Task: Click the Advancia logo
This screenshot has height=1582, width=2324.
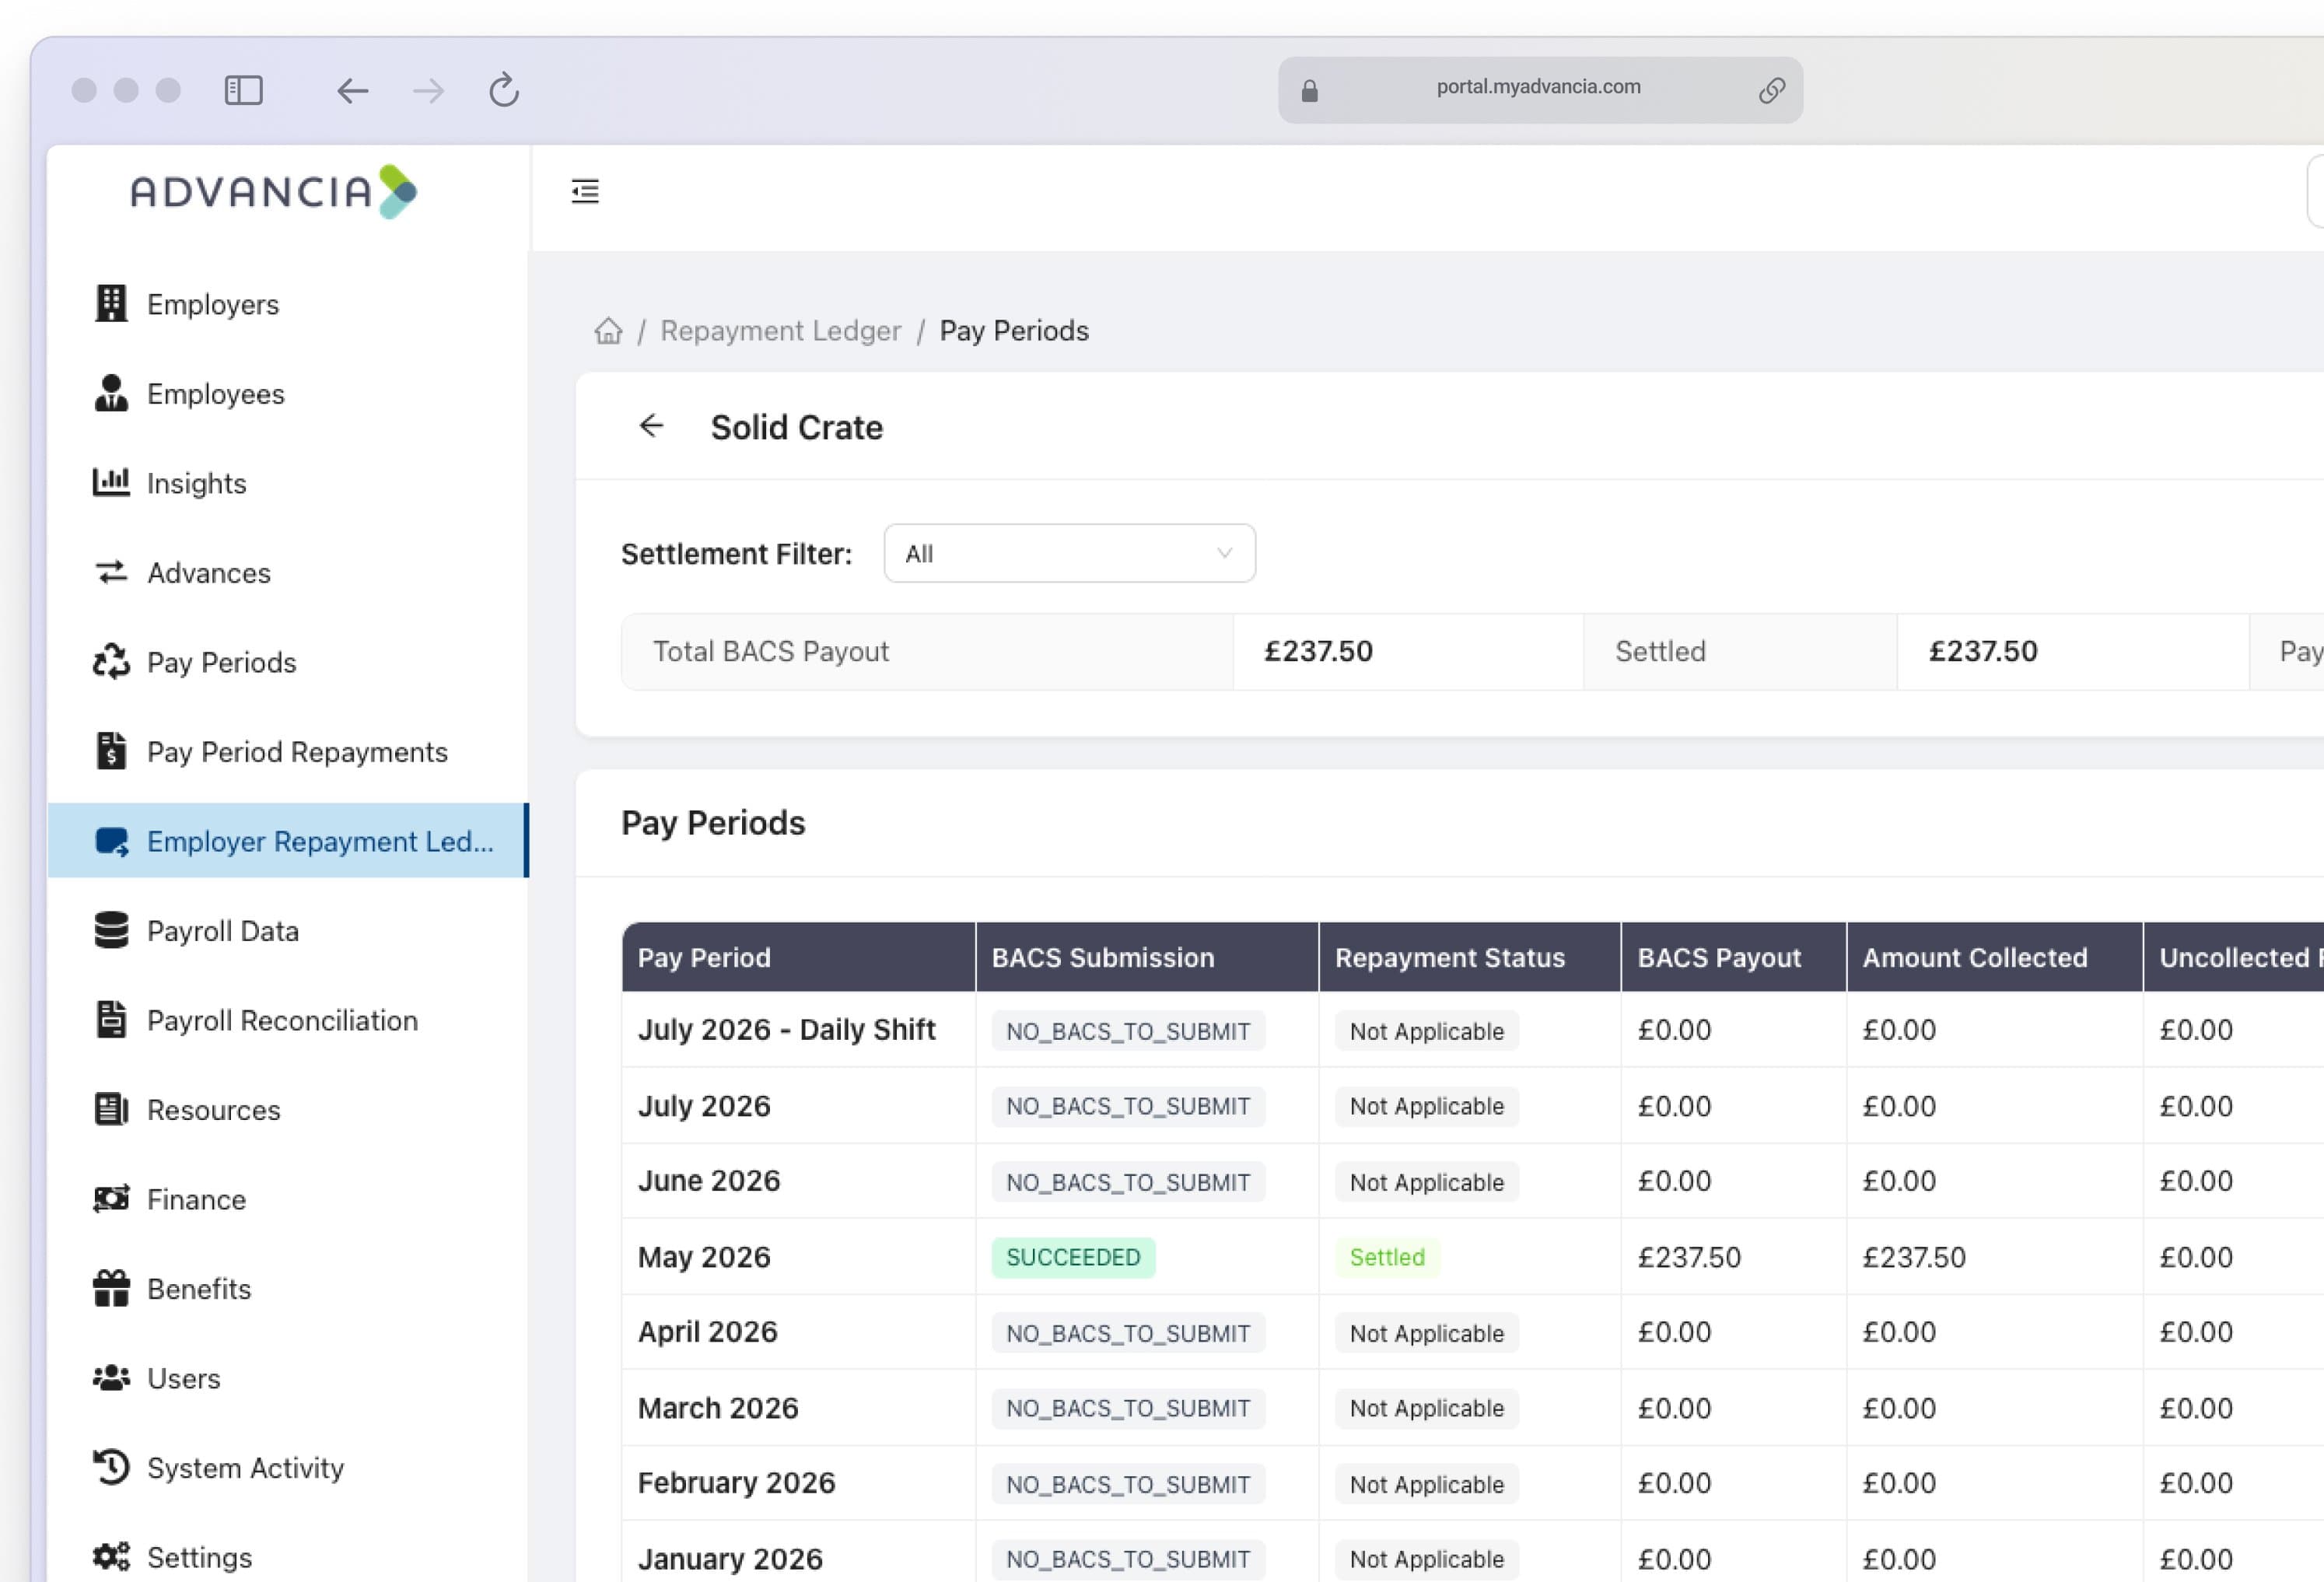Action: pos(274,191)
